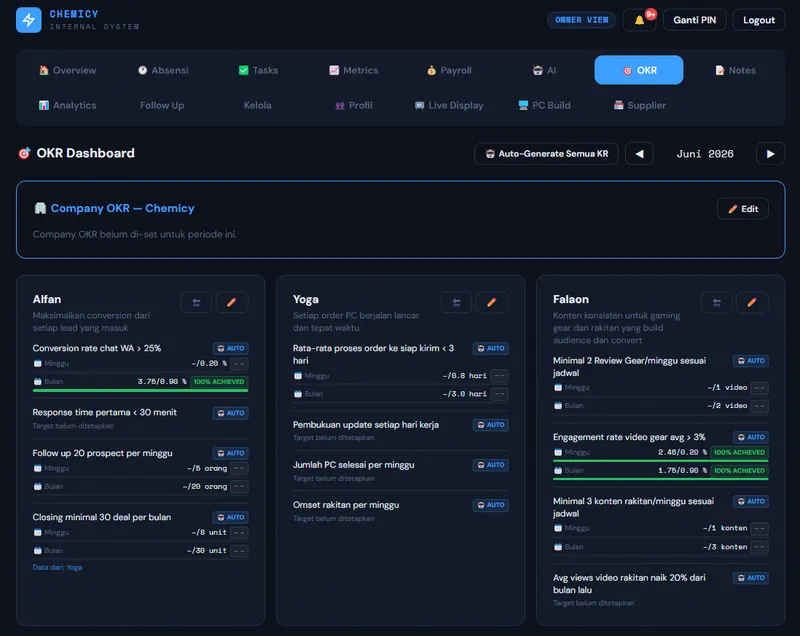
Task: Click AUTO badge for Avg views video rakitan
Action: [x=751, y=578]
